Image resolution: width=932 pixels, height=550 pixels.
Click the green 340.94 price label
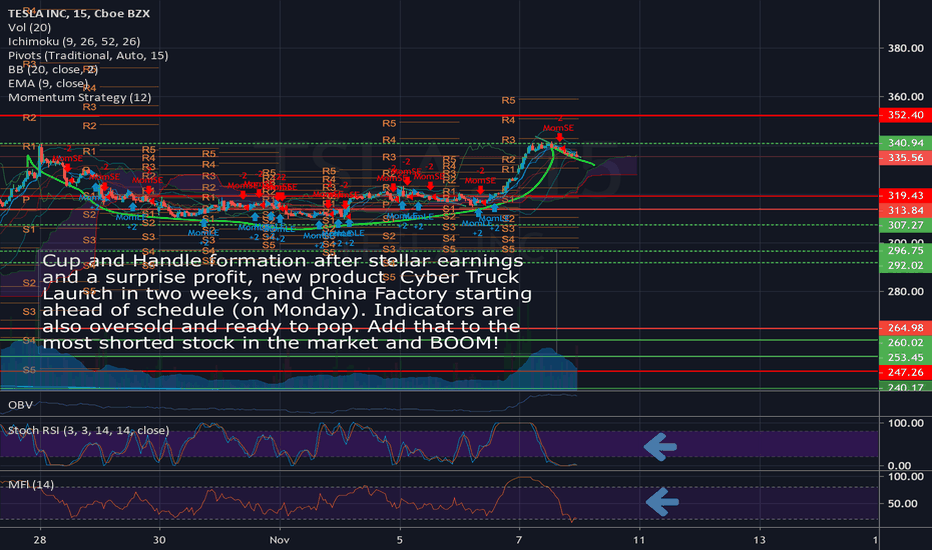tap(905, 143)
